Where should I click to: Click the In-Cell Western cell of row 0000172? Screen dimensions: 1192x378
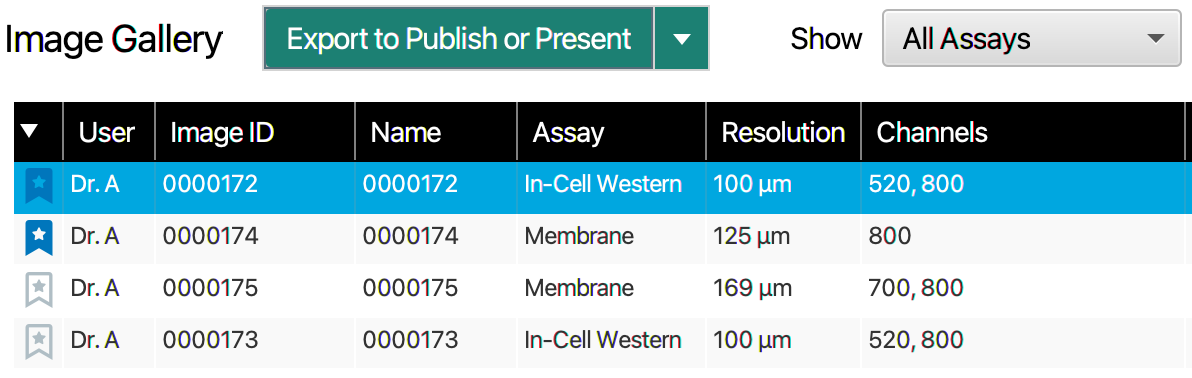(603, 184)
